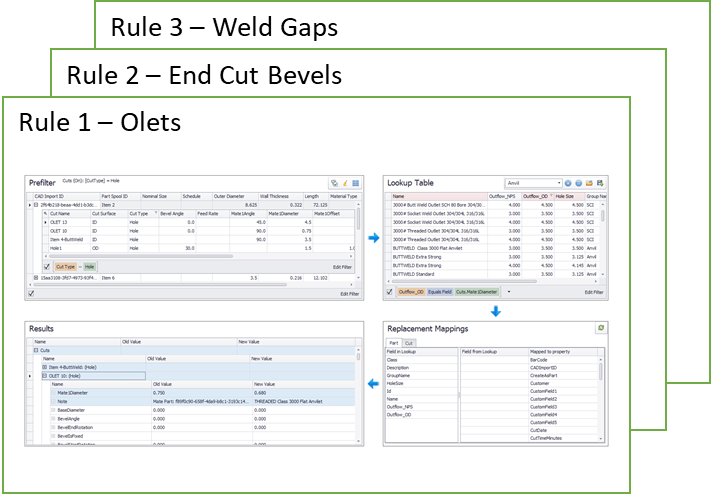
Task: Toggle the Note row checkbox in Results
Action: [53, 401]
